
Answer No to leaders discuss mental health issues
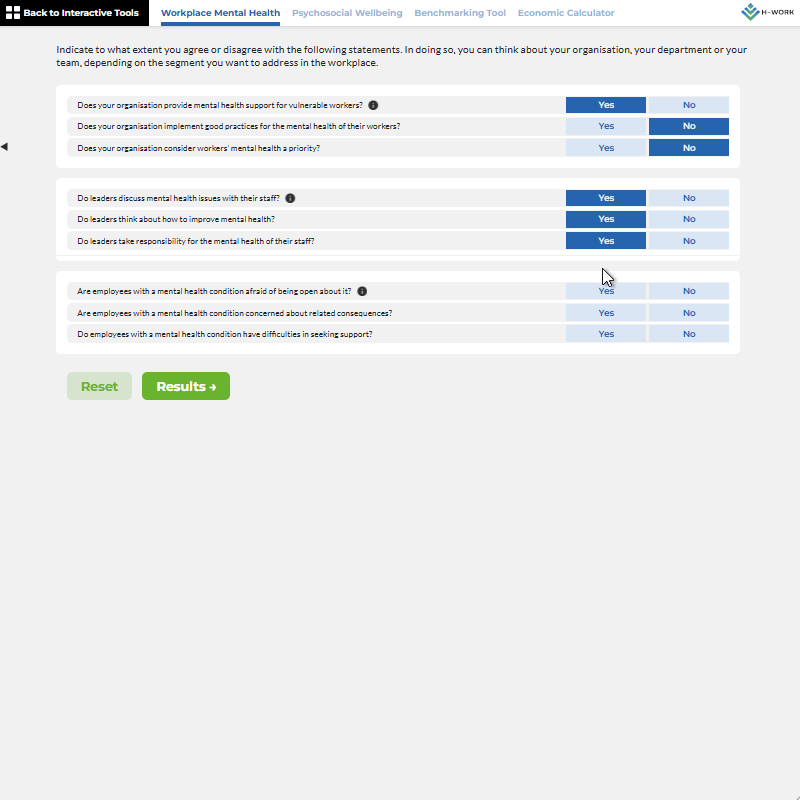[688, 198]
